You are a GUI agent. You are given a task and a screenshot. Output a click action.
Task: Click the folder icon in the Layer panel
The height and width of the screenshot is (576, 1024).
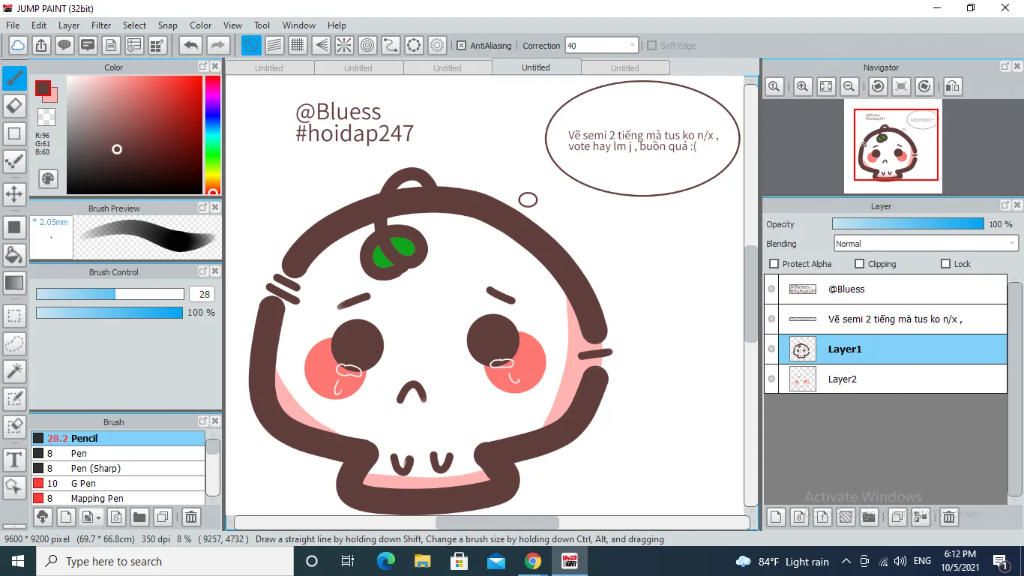click(x=869, y=517)
